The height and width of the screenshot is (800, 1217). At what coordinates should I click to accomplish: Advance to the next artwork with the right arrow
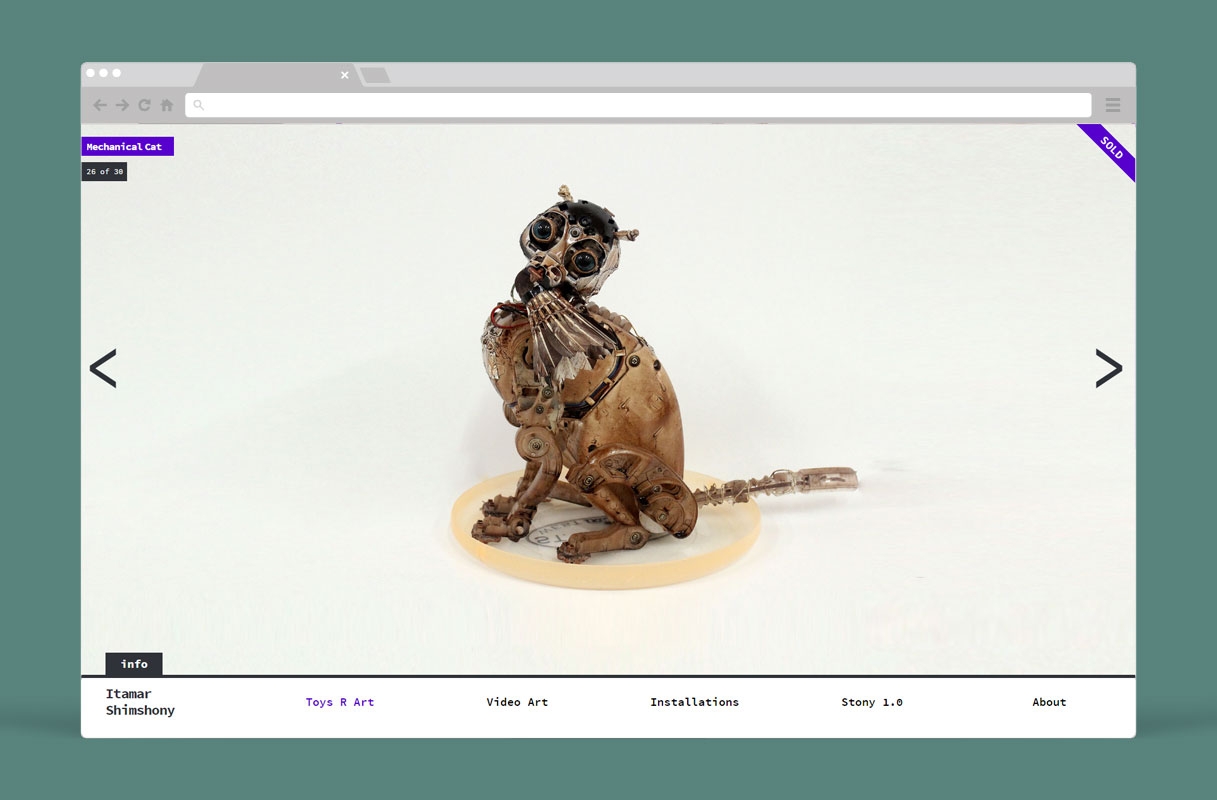pos(1109,368)
